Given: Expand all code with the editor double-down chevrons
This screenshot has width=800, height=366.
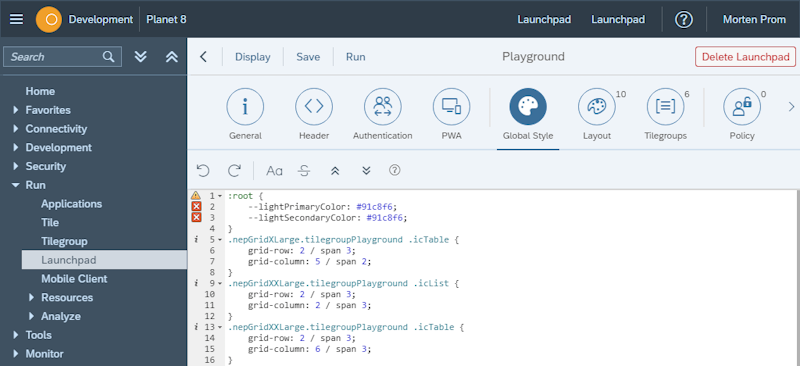Looking at the screenshot, I should 366,170.
